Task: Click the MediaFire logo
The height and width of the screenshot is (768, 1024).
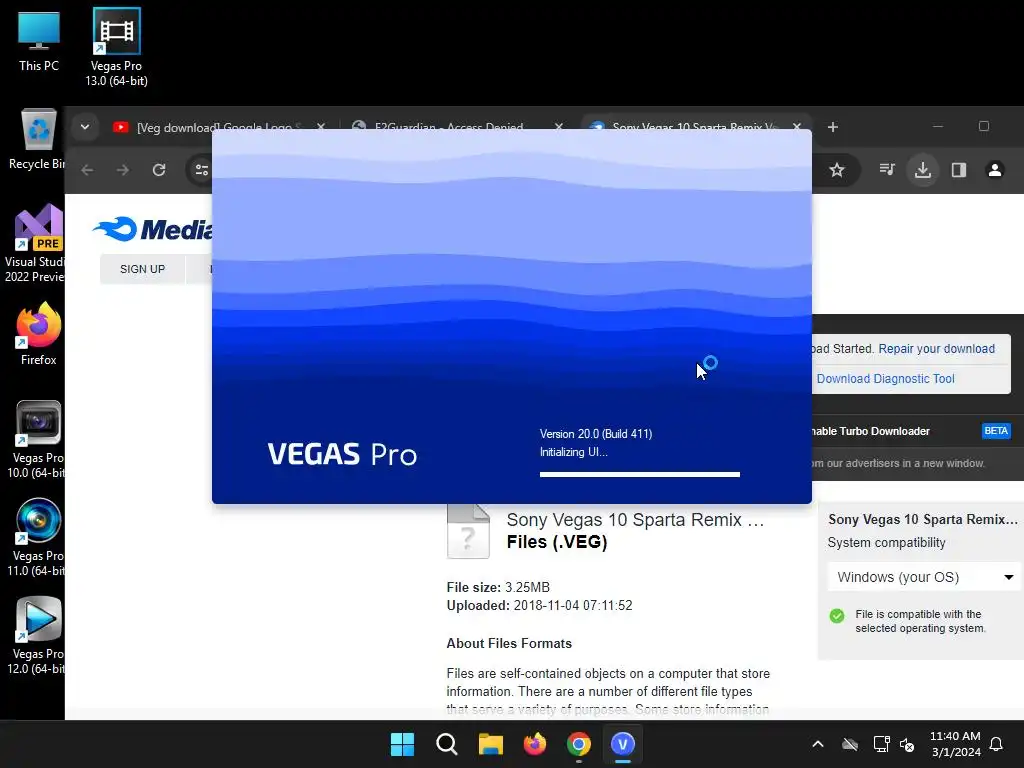Action: coord(153,229)
